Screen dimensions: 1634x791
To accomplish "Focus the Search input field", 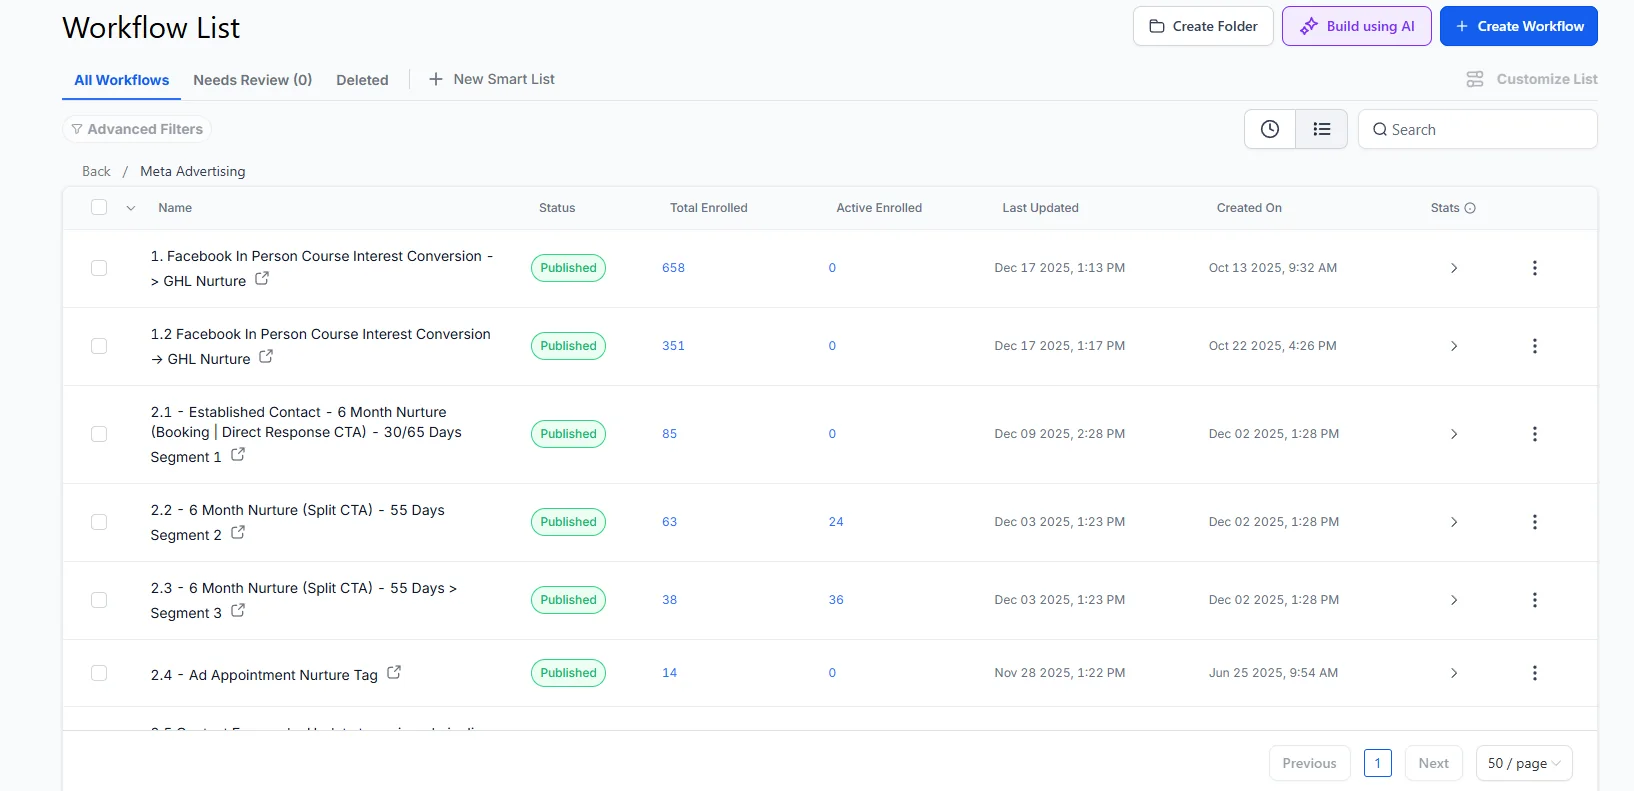I will click(x=1478, y=129).
